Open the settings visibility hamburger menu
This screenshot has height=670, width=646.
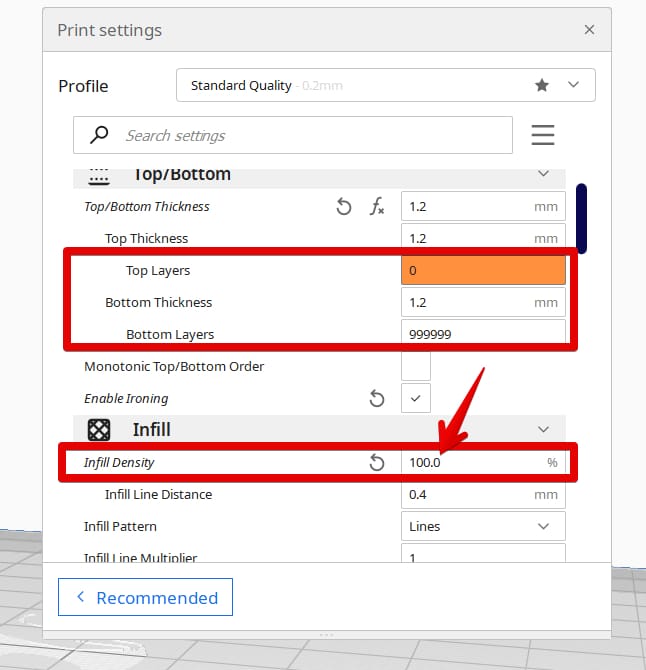point(543,135)
